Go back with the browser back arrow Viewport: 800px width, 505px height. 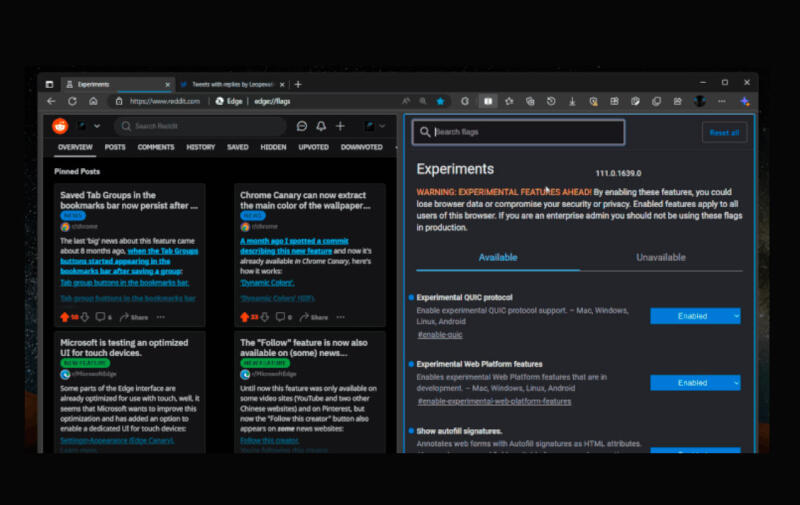51,101
